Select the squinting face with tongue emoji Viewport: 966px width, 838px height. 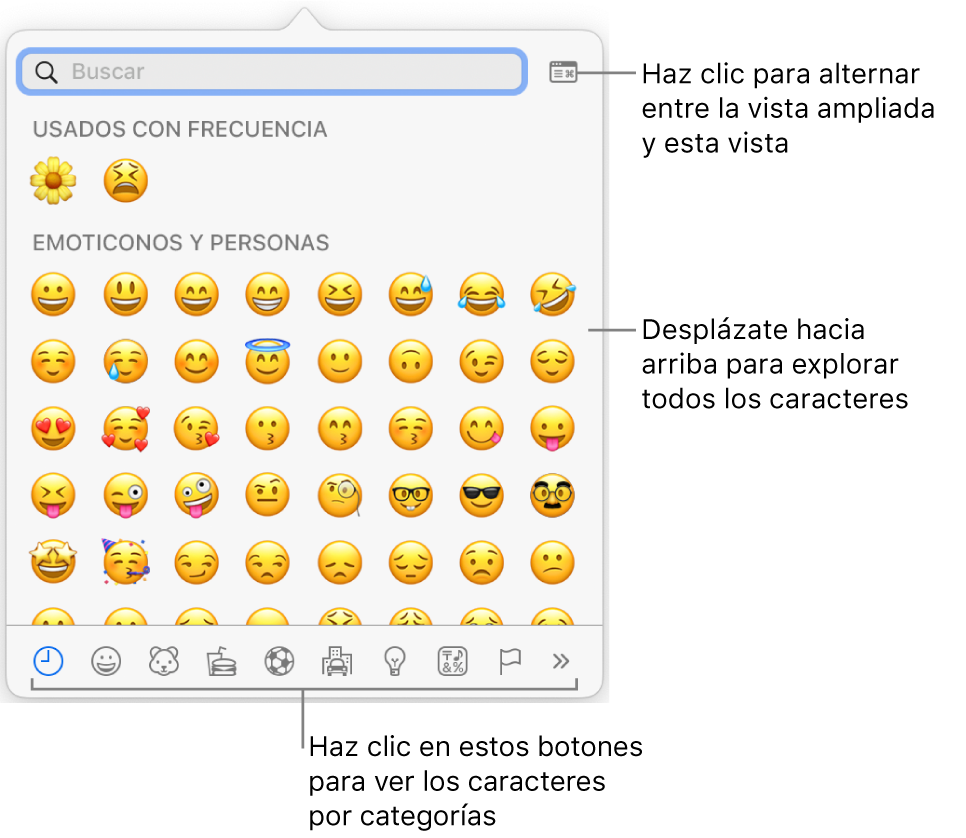pyautogui.click(x=54, y=495)
